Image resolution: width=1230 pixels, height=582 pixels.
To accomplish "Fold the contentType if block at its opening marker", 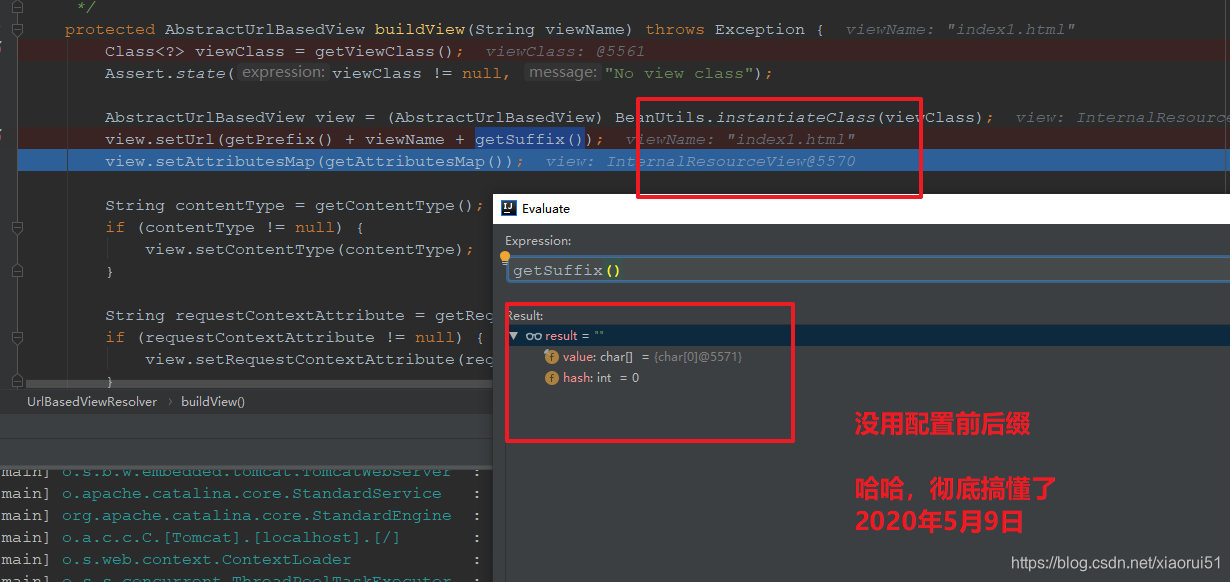I will point(17,228).
